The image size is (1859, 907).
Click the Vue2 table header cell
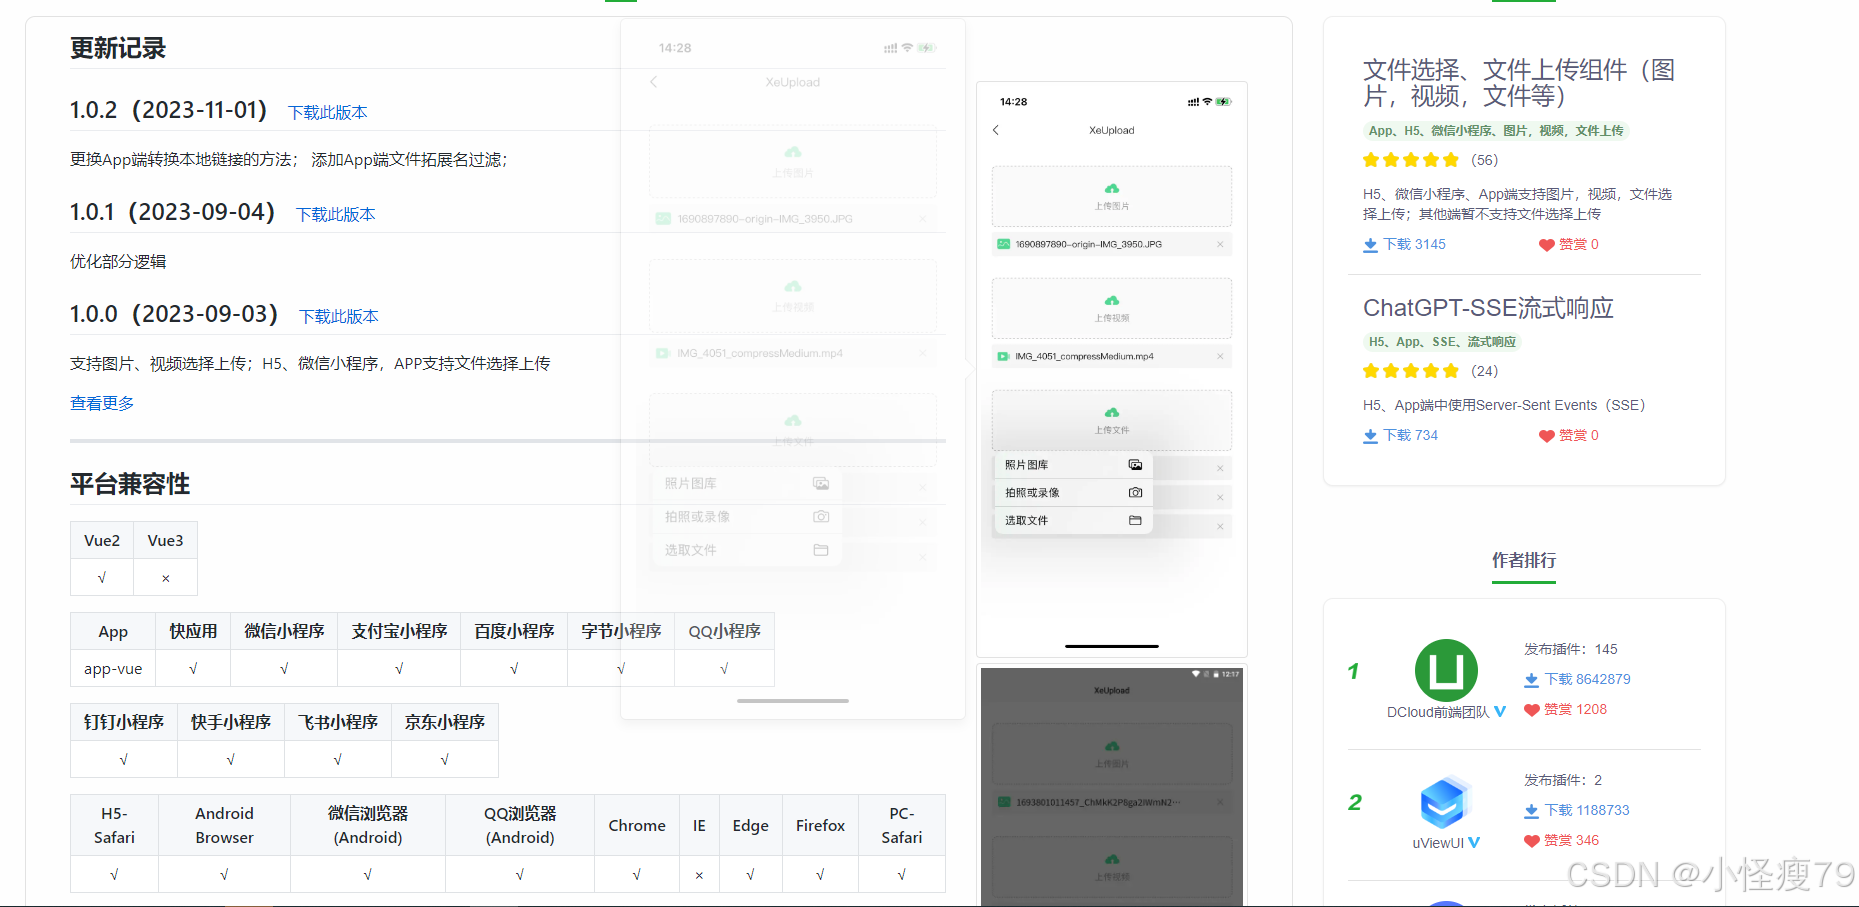102,540
